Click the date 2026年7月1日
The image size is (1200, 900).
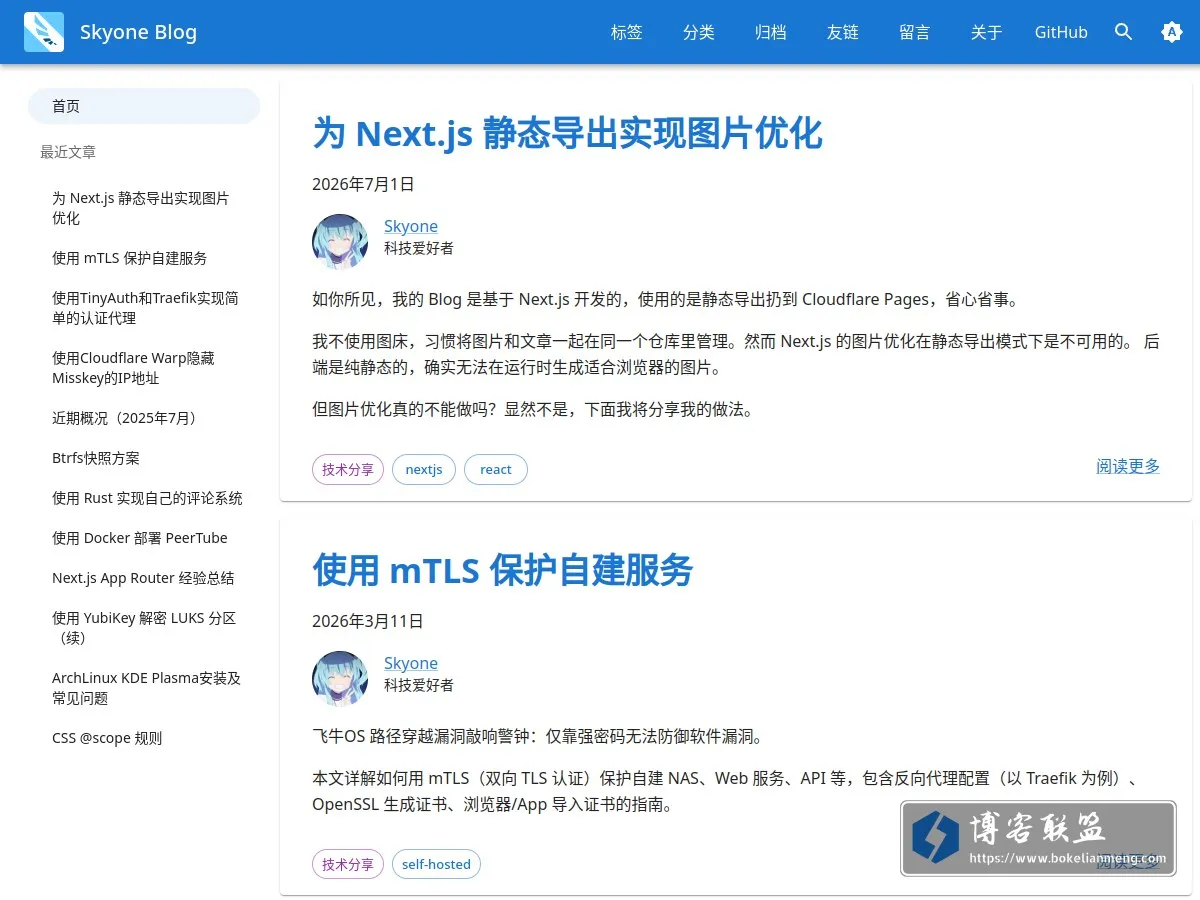click(363, 184)
